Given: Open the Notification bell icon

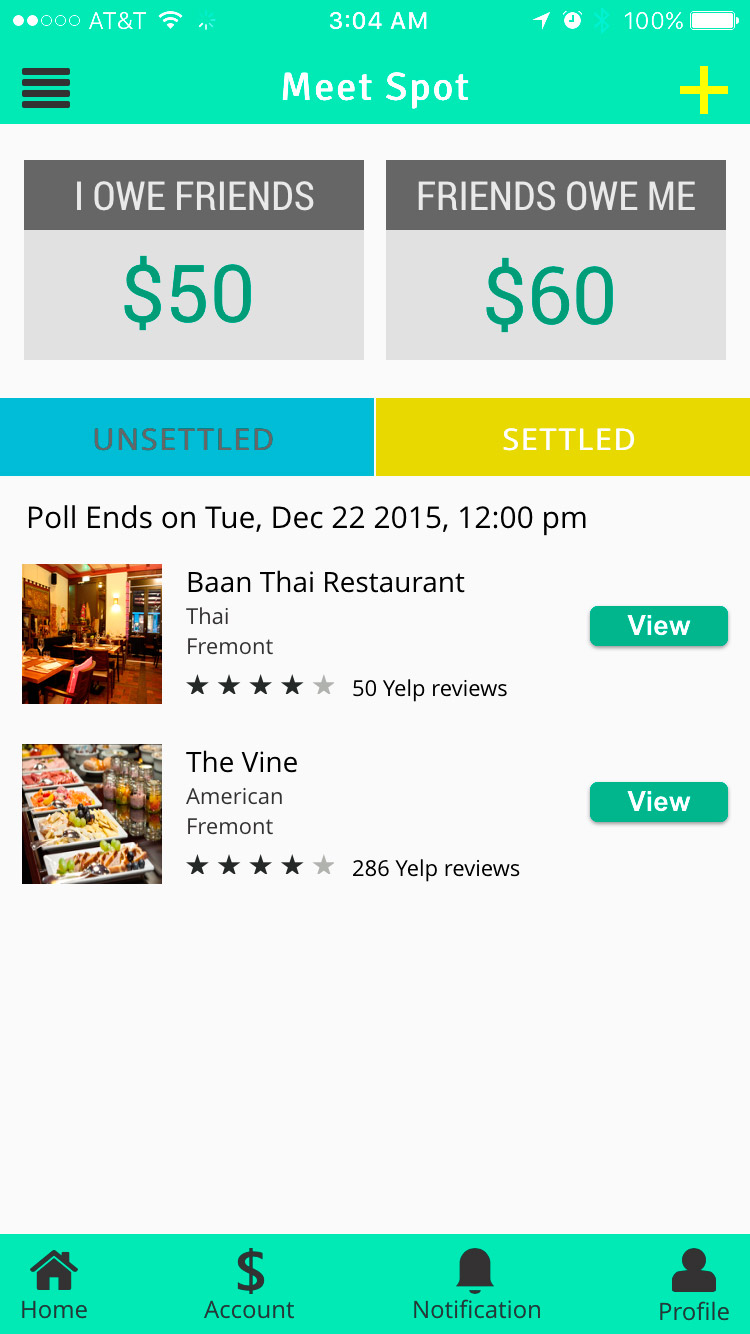Looking at the screenshot, I should click(476, 1286).
